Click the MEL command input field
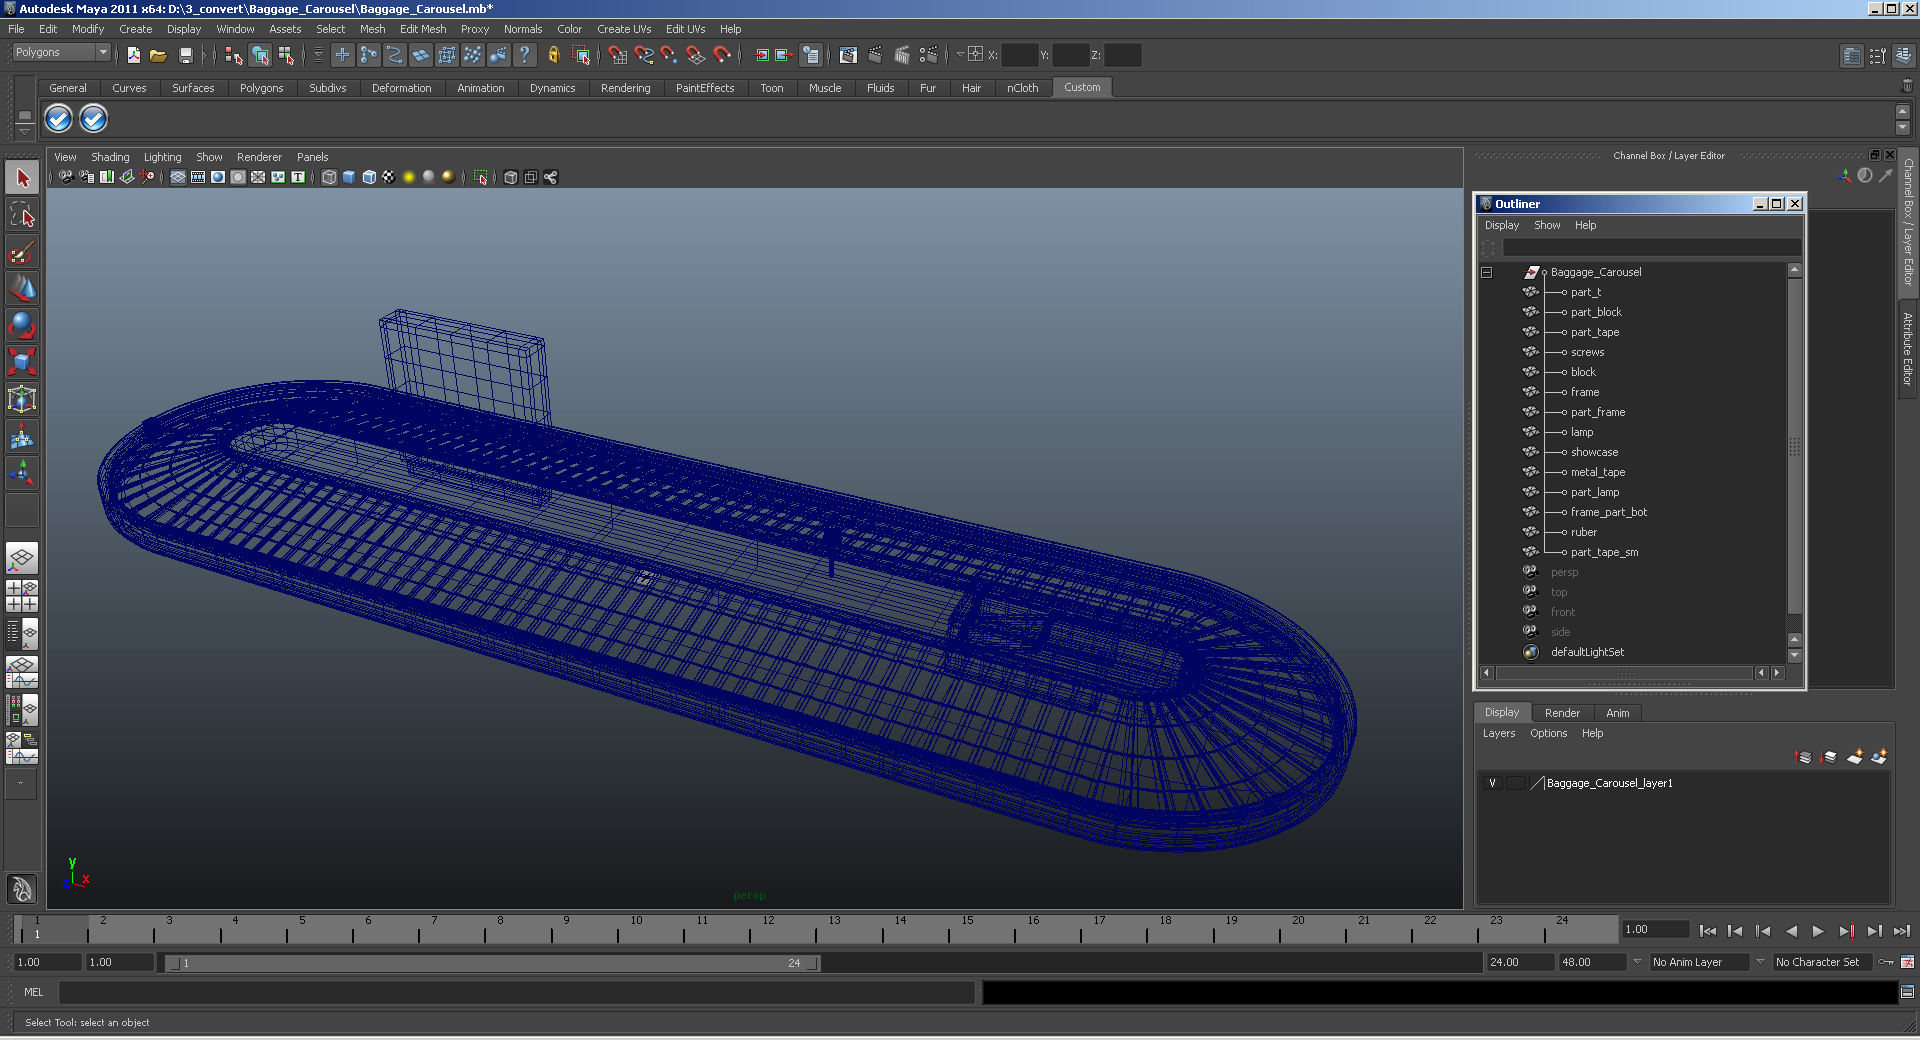 (517, 992)
